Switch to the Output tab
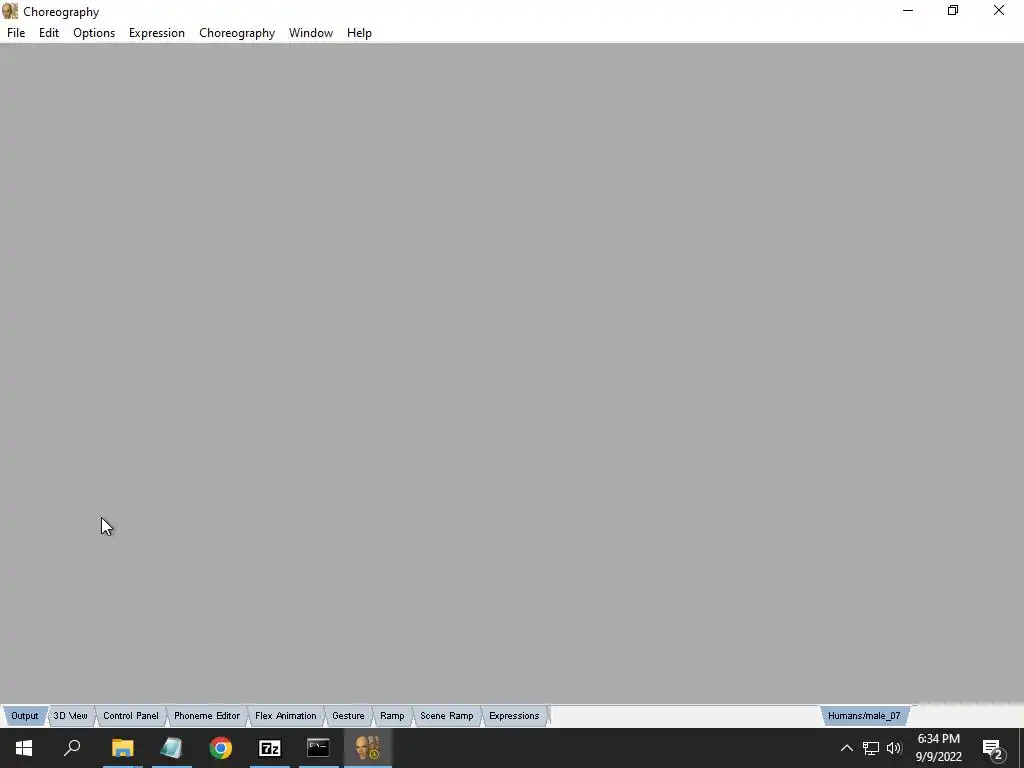This screenshot has height=768, width=1024. 25,716
